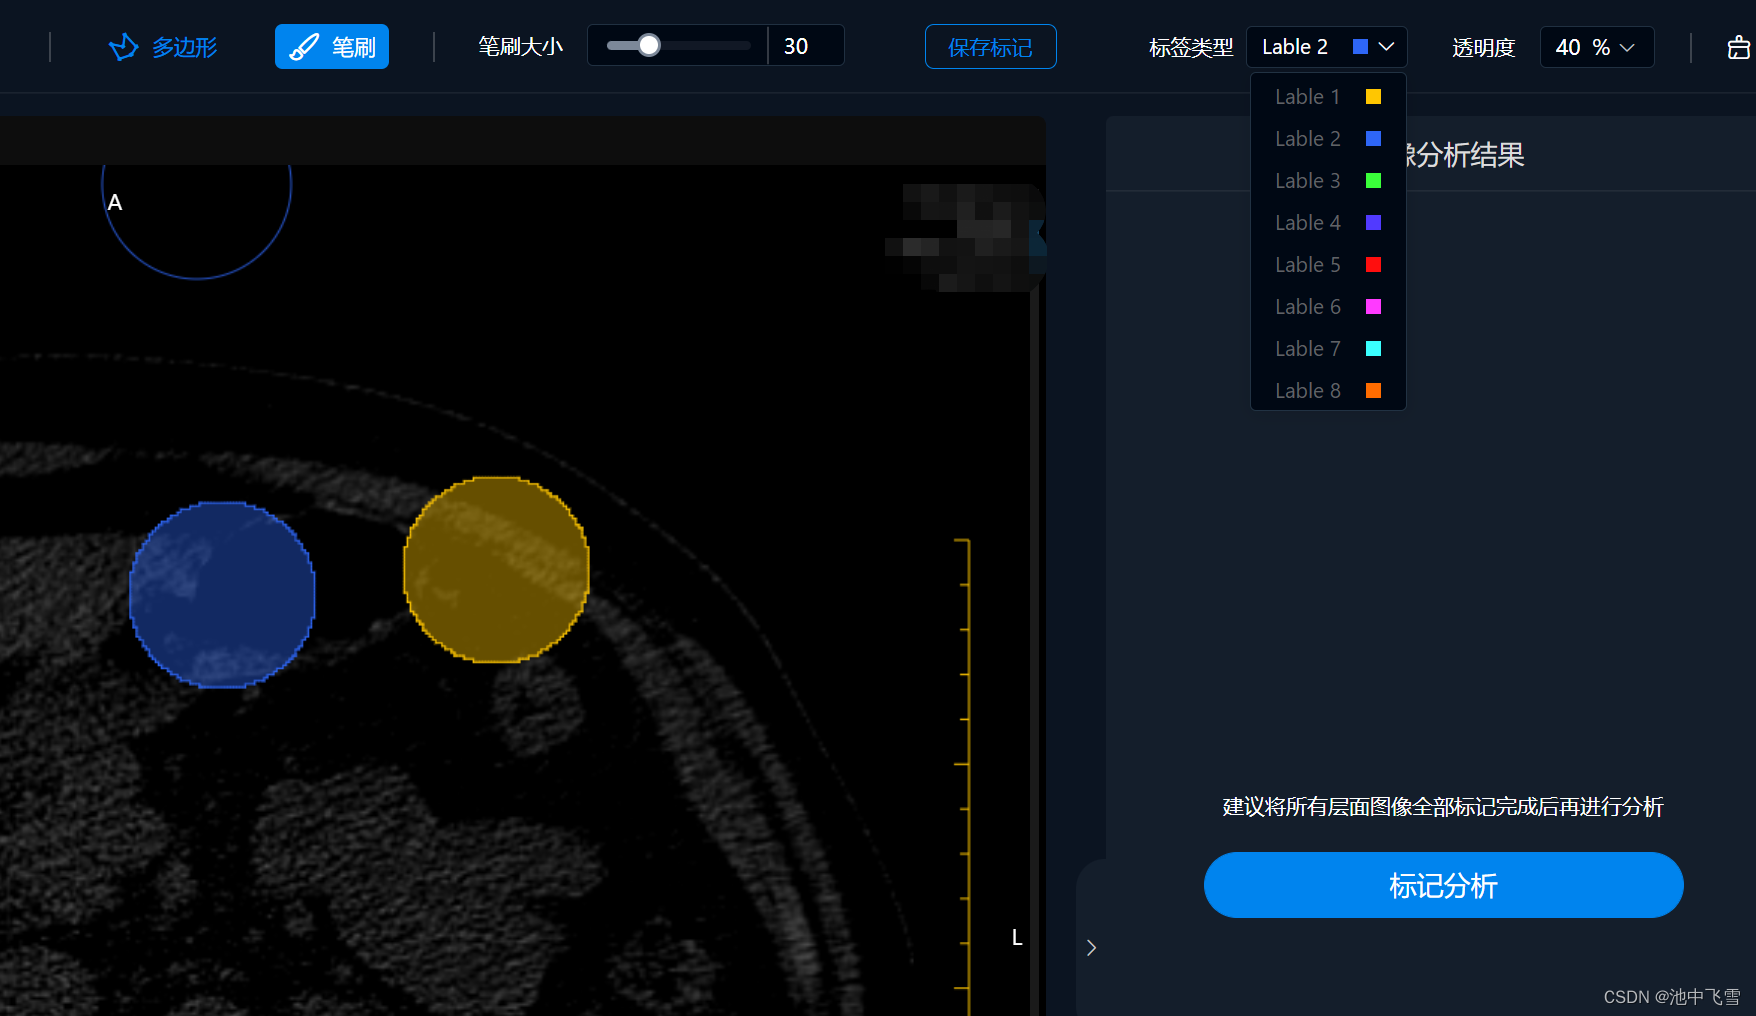Select the 多边形 polygon annotation tool

163,46
